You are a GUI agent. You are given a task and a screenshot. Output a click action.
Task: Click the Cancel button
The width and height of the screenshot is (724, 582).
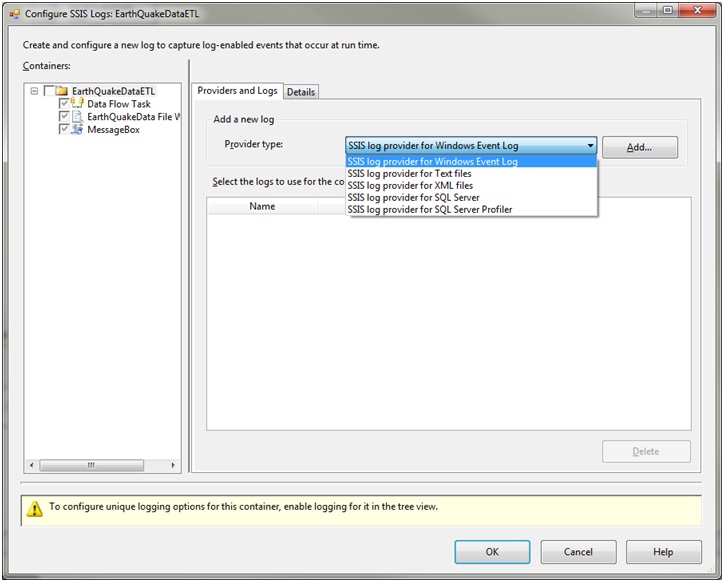click(x=578, y=552)
